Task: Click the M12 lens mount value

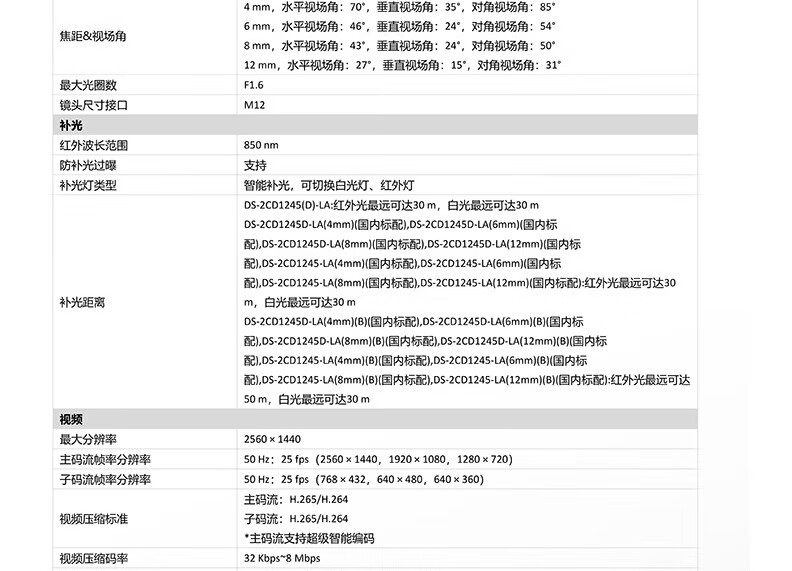Action: [x=255, y=105]
